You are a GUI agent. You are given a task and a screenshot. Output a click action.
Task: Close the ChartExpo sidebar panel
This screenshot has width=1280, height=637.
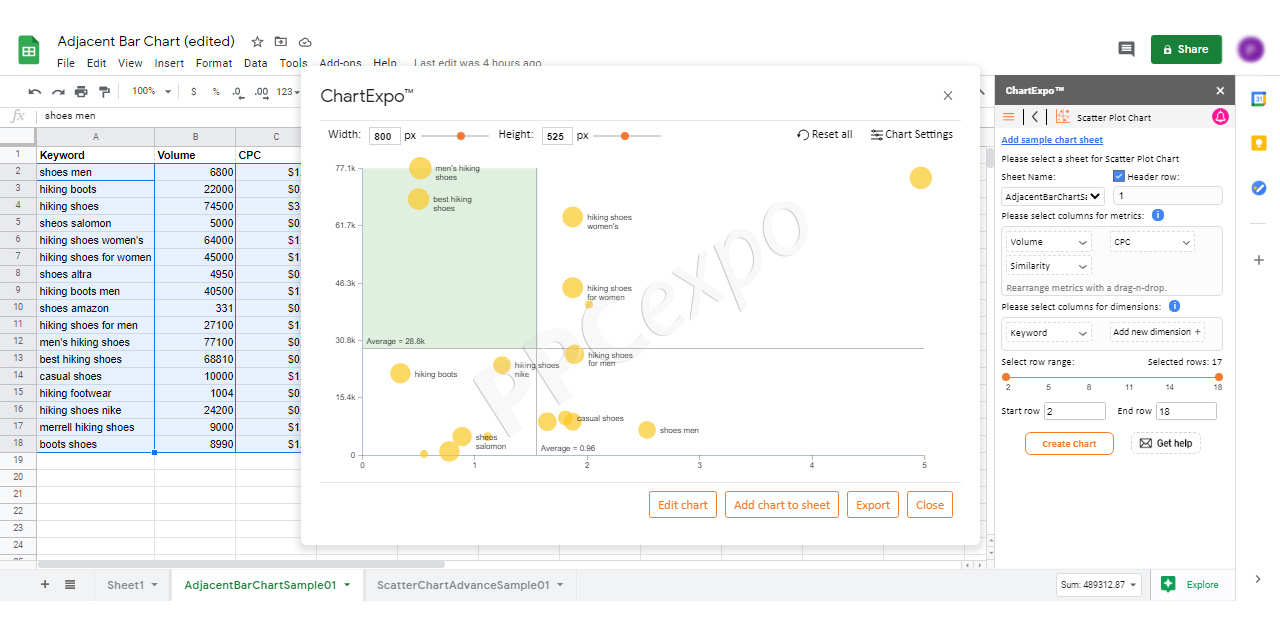[1220, 90]
